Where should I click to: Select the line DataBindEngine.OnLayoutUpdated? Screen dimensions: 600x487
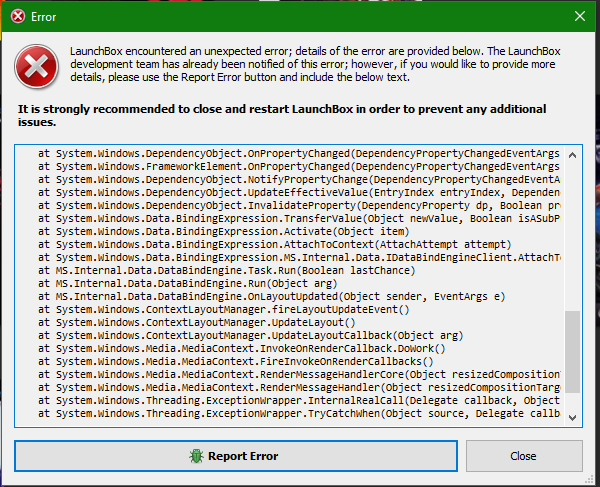pyautogui.click(x=272, y=296)
